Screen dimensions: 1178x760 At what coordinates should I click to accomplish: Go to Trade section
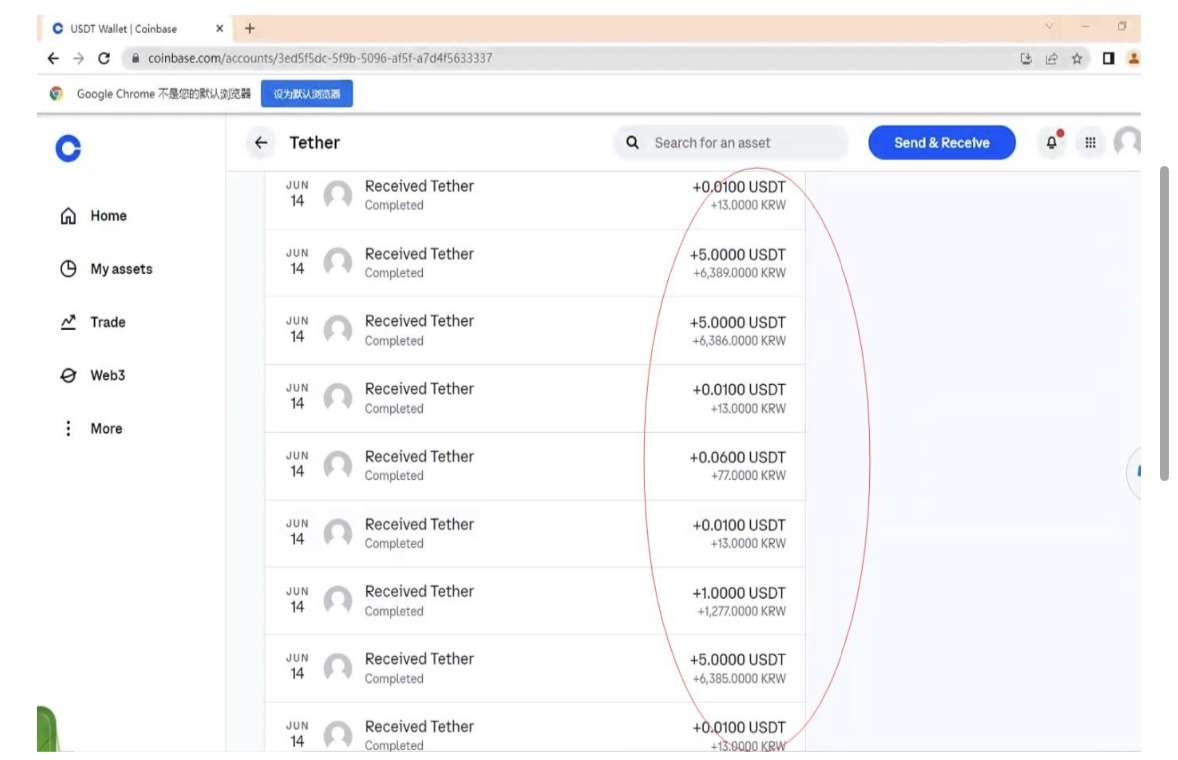click(x=93, y=322)
